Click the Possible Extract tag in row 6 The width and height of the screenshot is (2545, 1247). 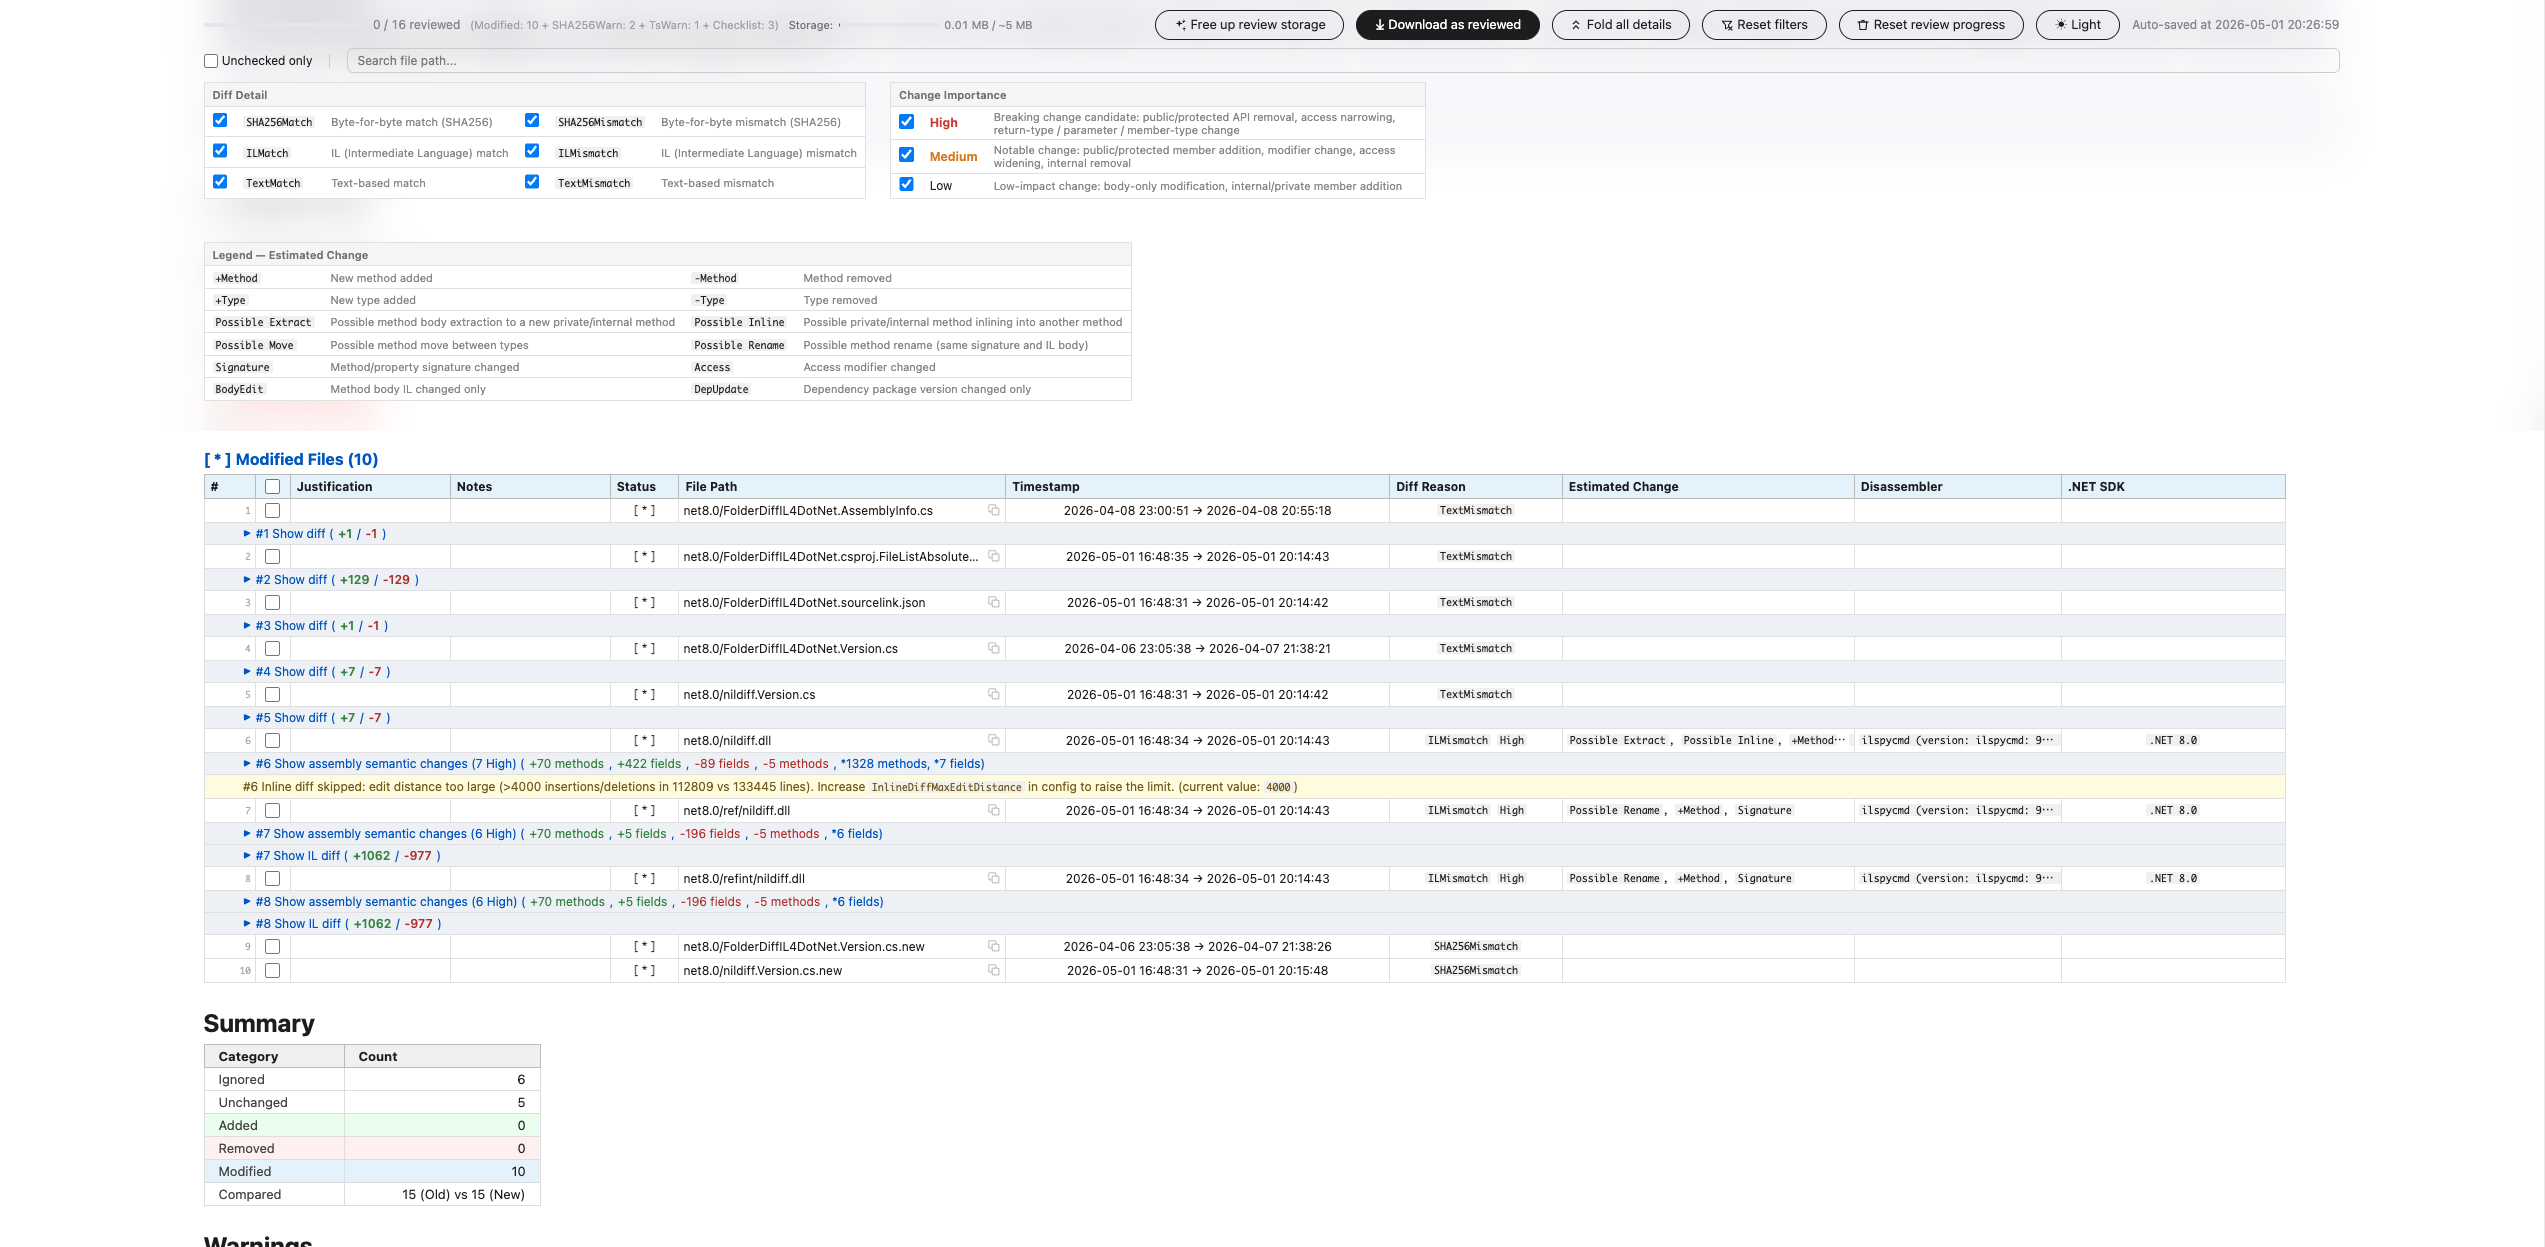click(x=1617, y=740)
